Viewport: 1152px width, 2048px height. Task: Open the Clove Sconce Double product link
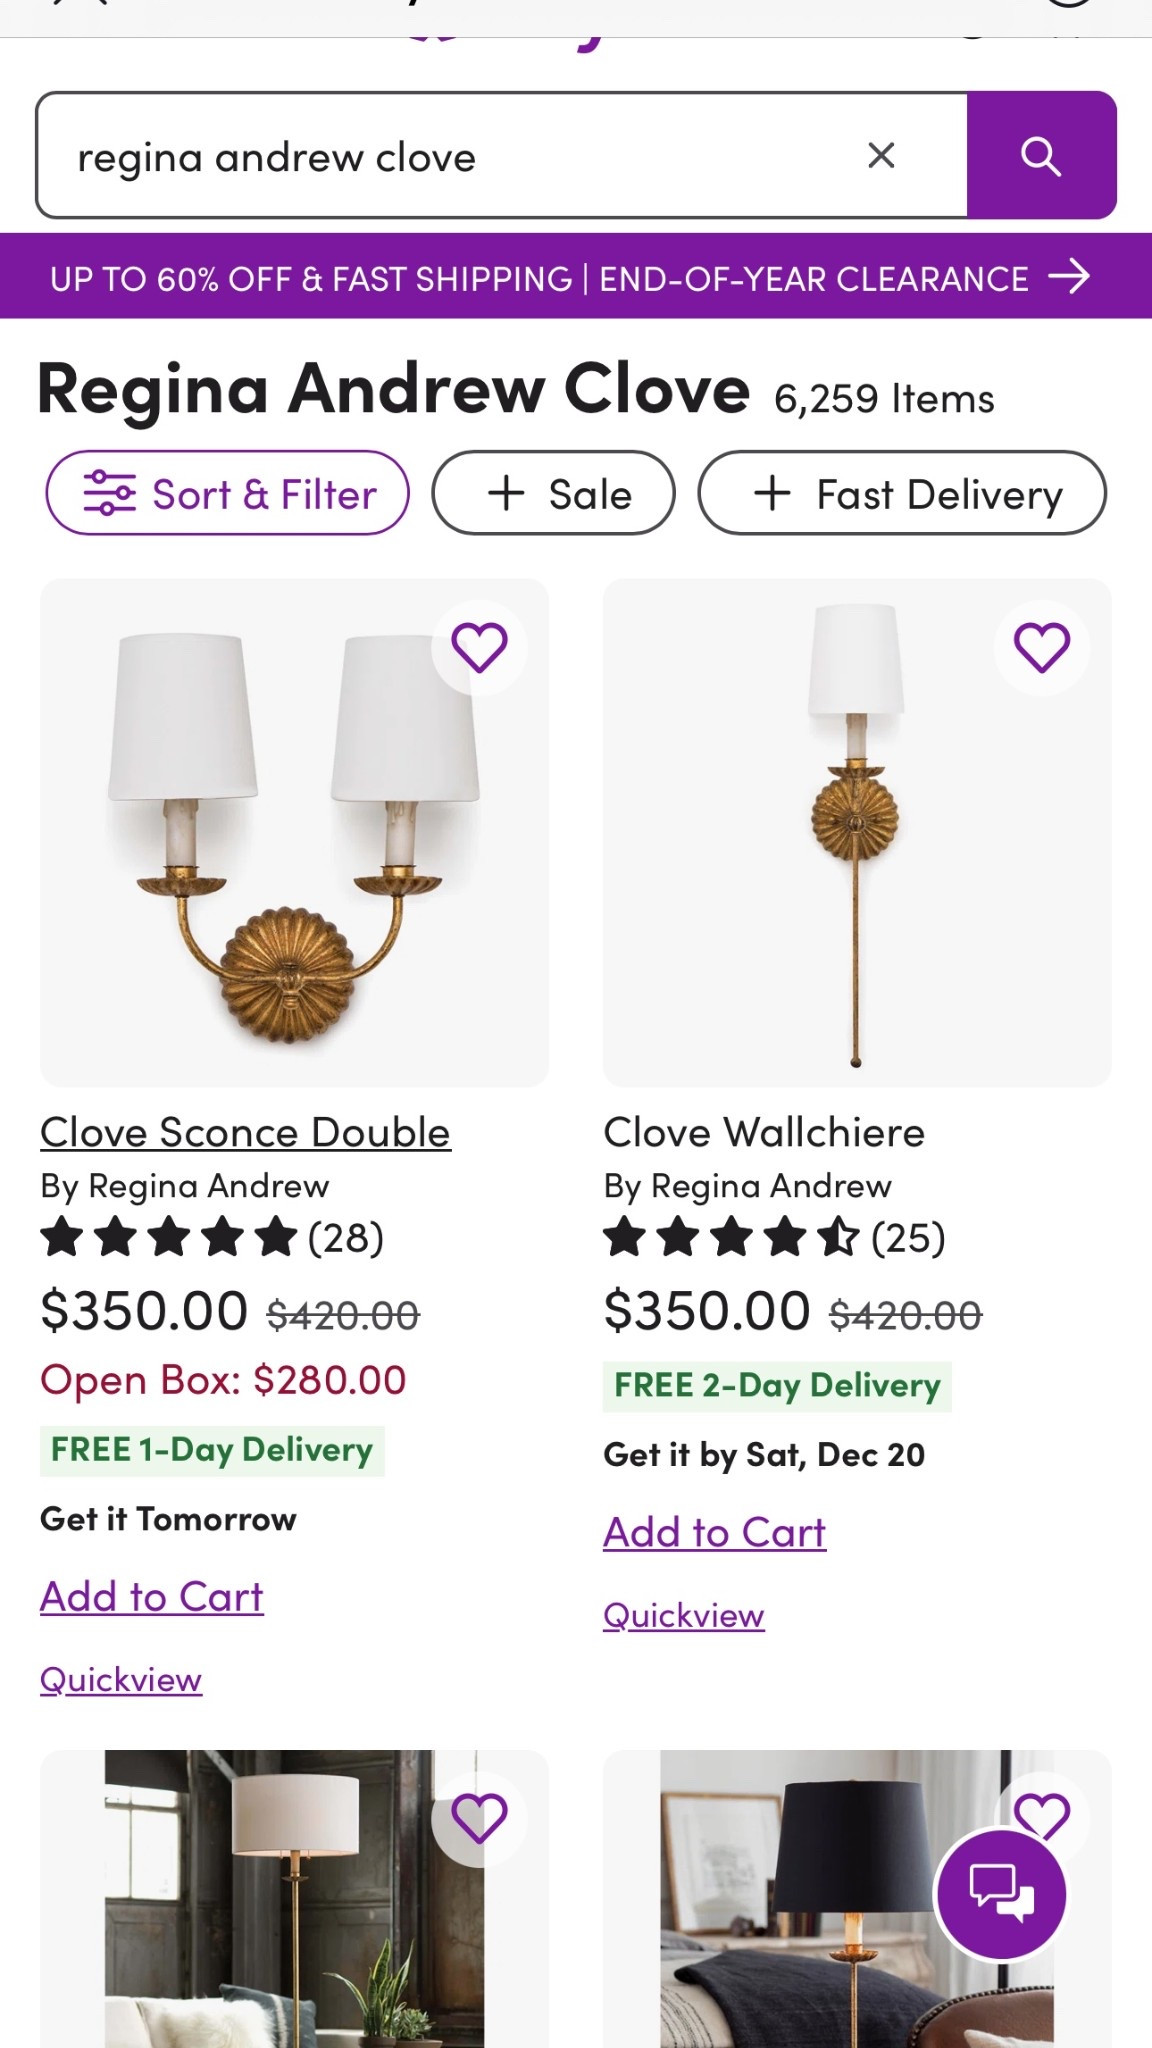point(245,1133)
